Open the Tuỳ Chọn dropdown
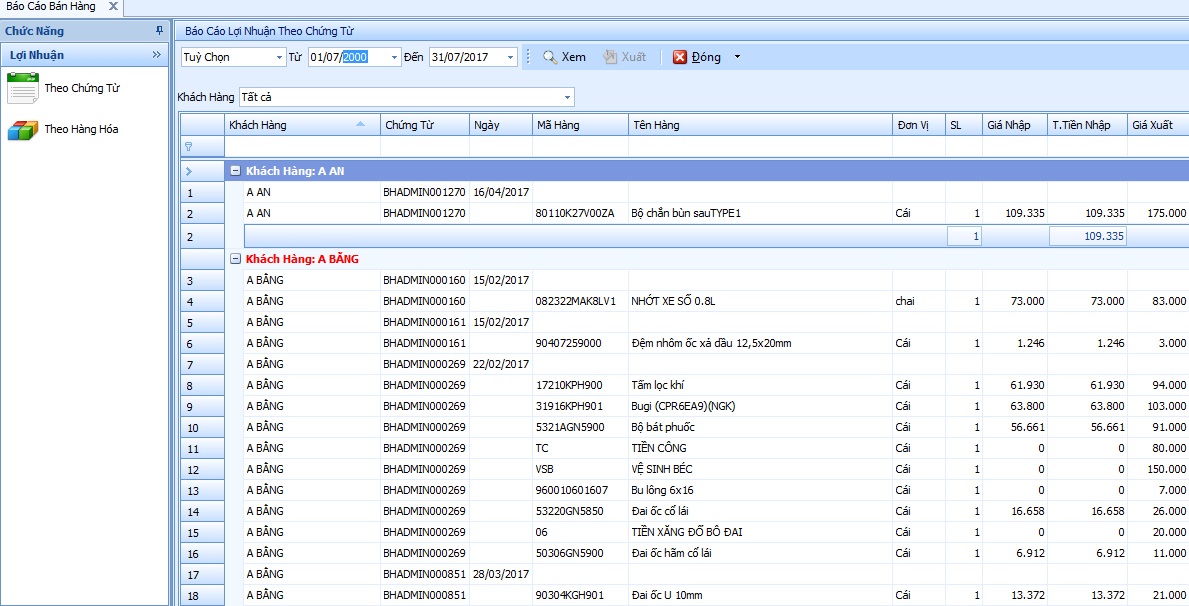This screenshot has width=1189, height=606. [x=278, y=58]
